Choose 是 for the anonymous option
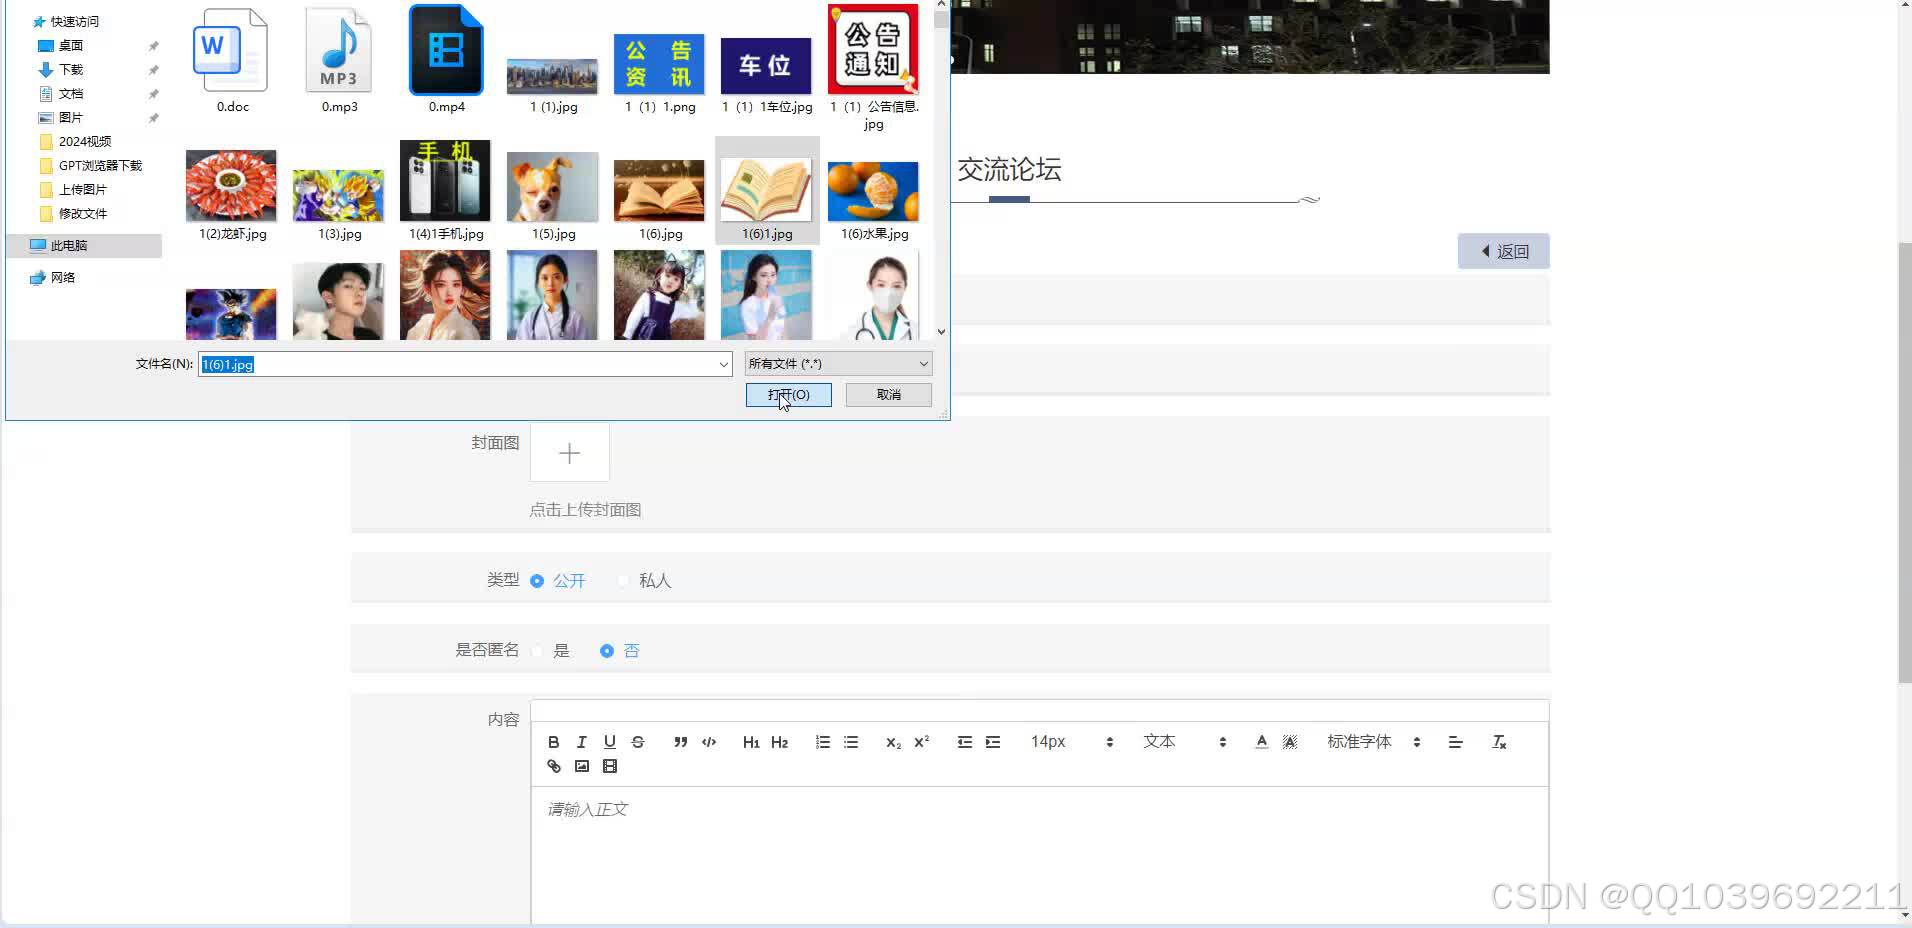This screenshot has width=1912, height=928. click(x=537, y=650)
